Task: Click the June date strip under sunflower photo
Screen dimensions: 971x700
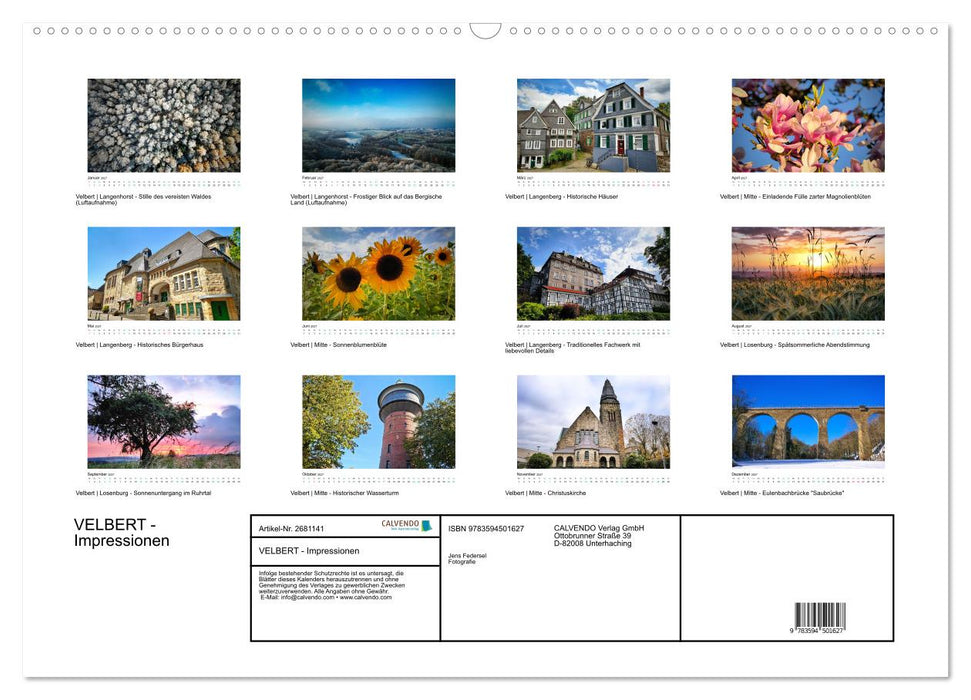Action: coord(378,331)
